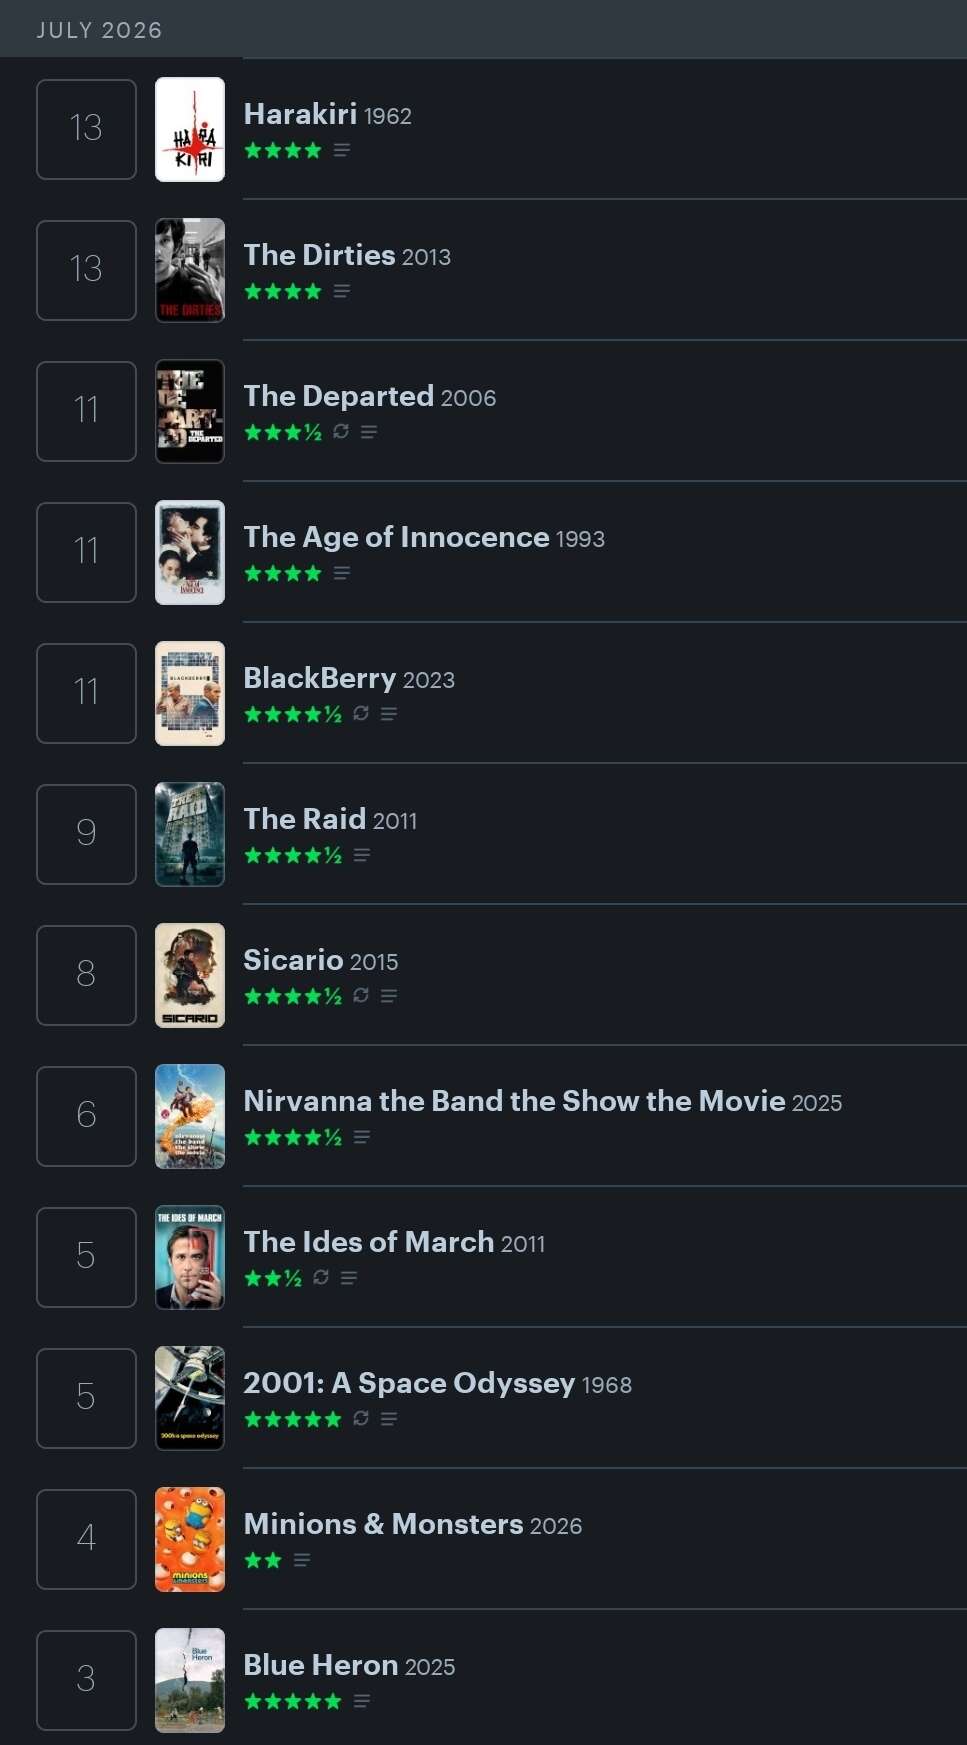The image size is (967, 1745).
Task: Open the review icon for The Raid
Action: [x=362, y=855]
